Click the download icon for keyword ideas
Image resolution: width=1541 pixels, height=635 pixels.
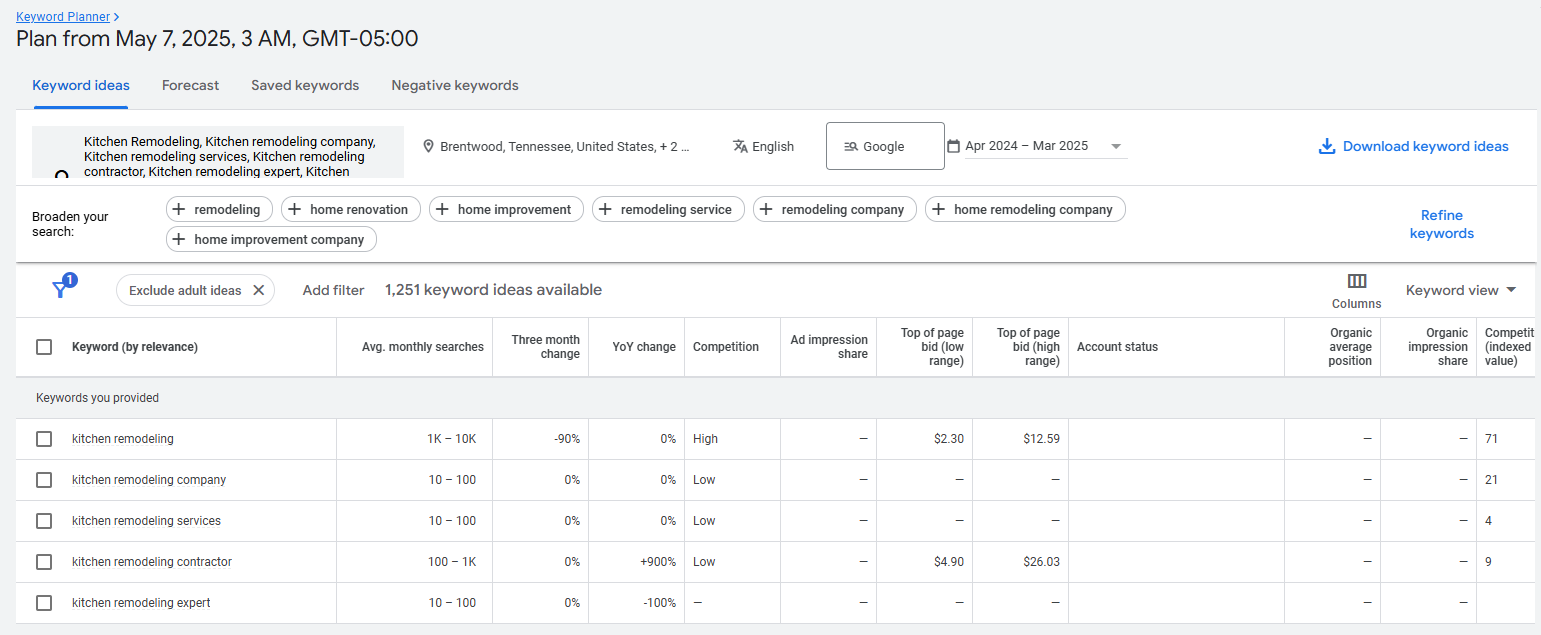point(1327,146)
